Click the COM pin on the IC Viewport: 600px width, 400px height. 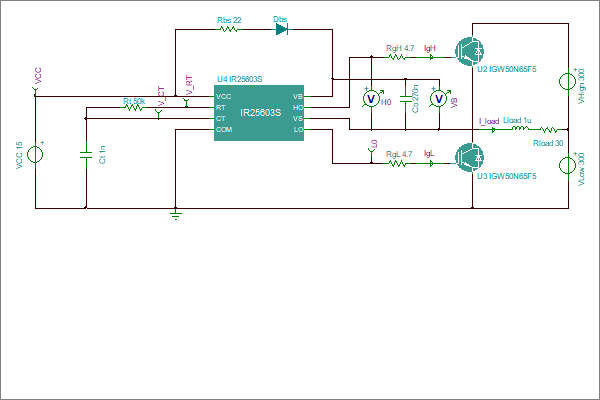click(224, 129)
